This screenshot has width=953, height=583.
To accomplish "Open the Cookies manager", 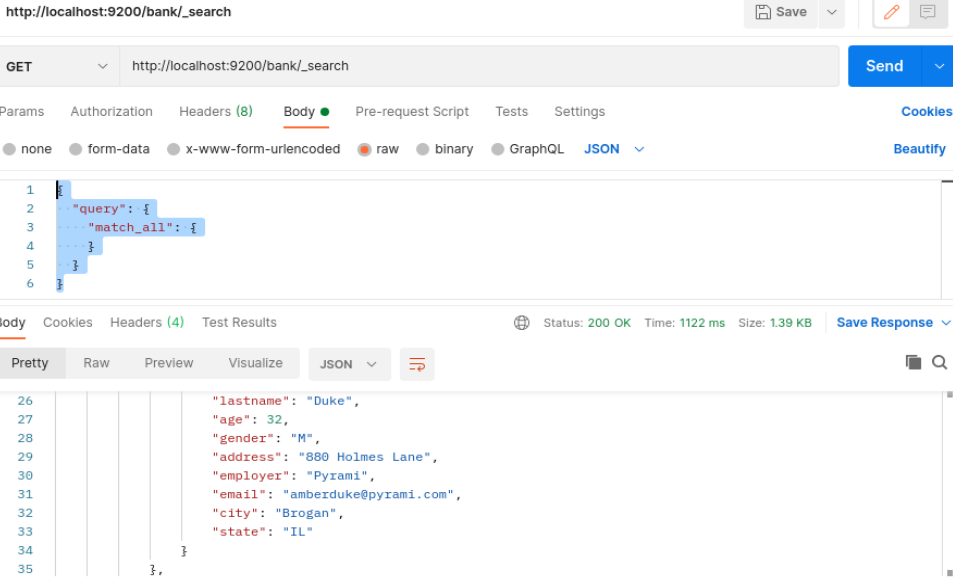I will tap(925, 111).
